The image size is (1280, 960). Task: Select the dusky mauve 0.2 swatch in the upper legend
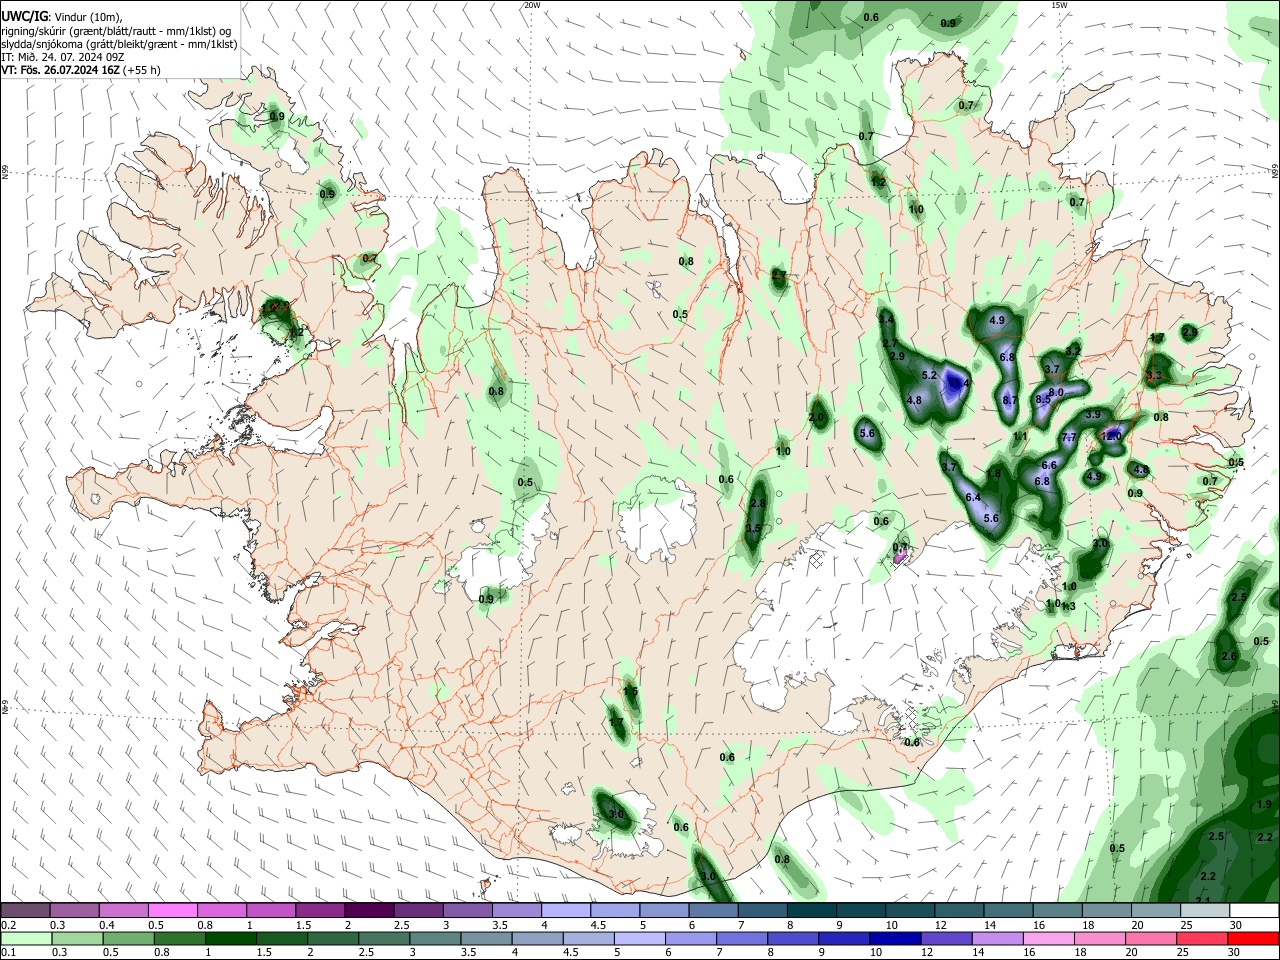point(25,910)
